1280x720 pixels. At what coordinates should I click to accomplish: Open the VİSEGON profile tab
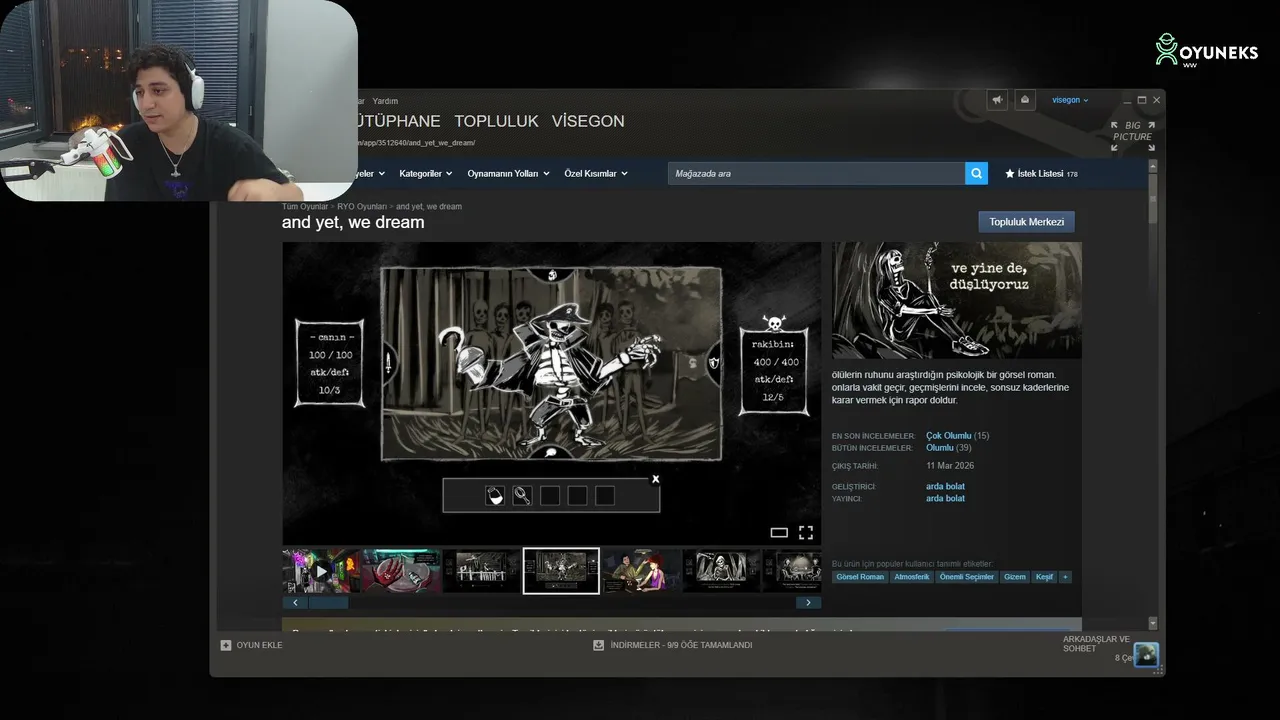(588, 121)
